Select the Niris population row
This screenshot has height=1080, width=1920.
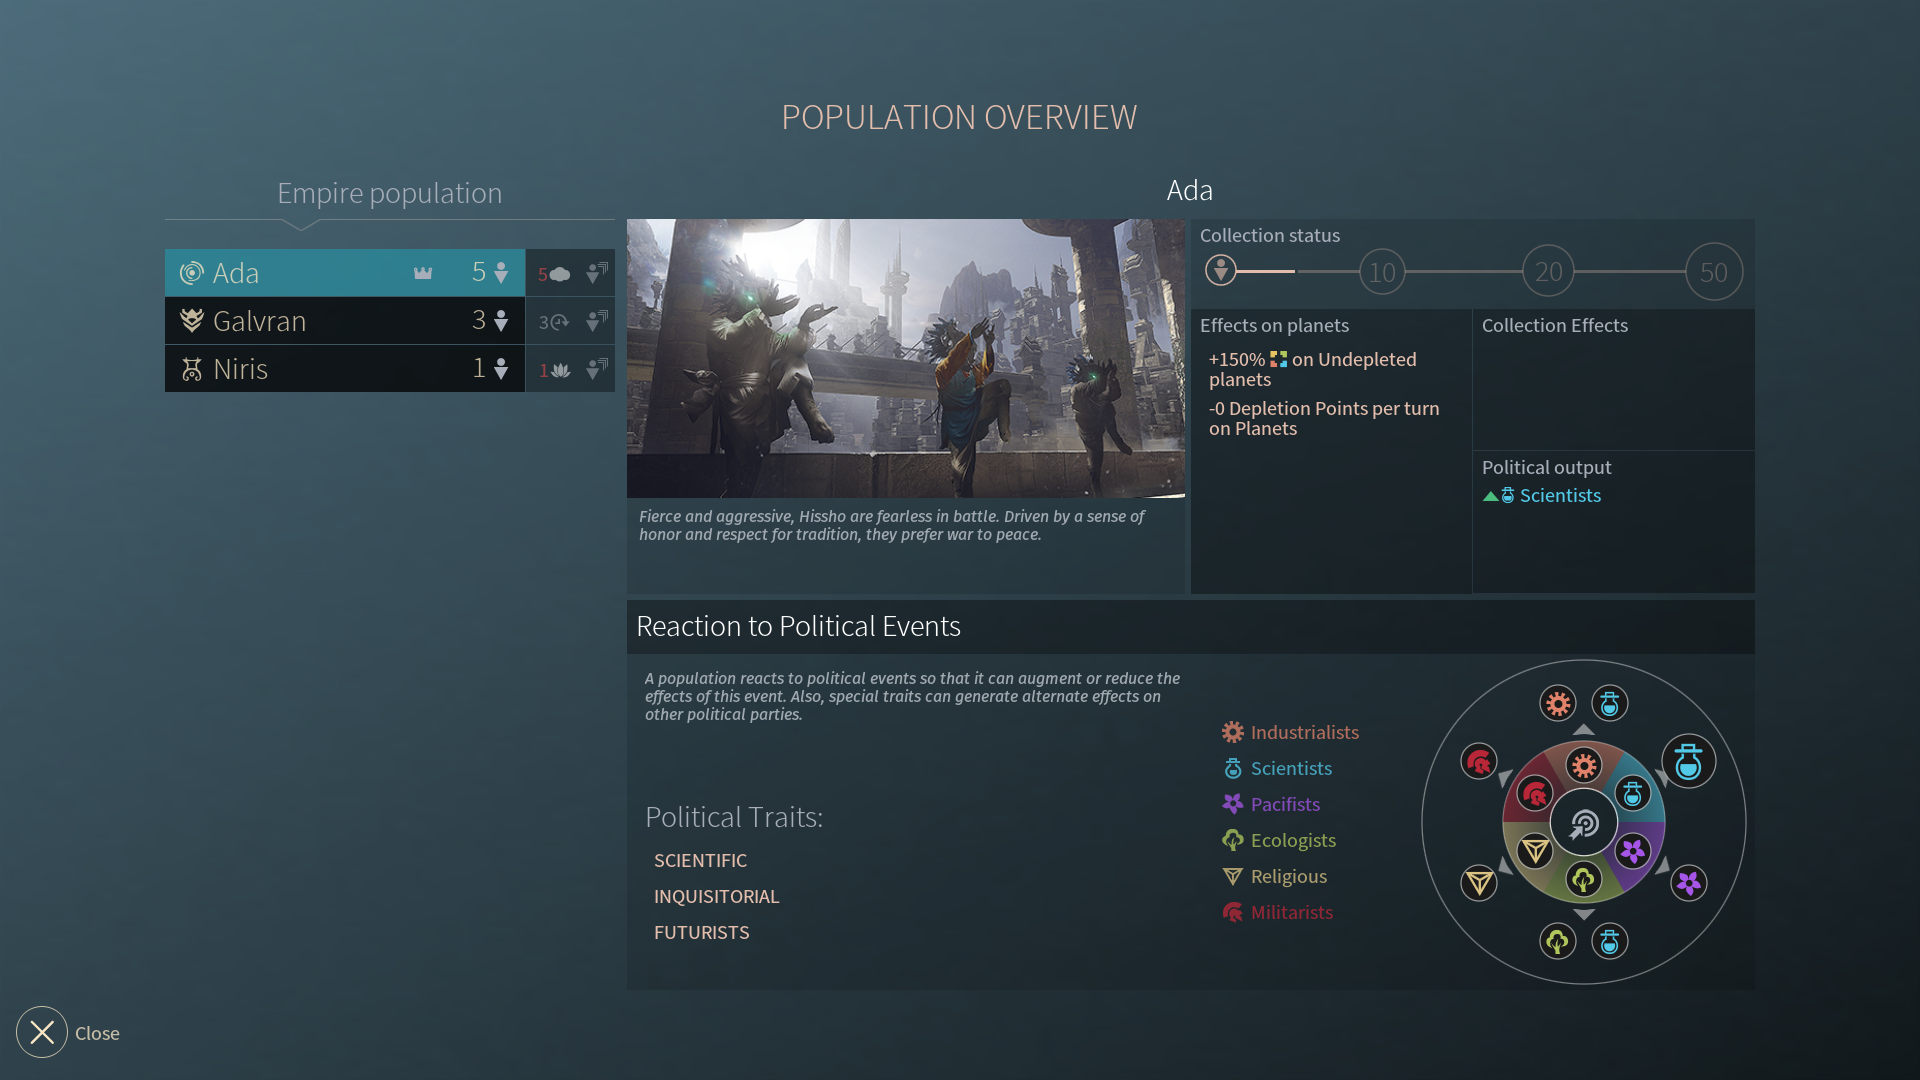click(345, 369)
